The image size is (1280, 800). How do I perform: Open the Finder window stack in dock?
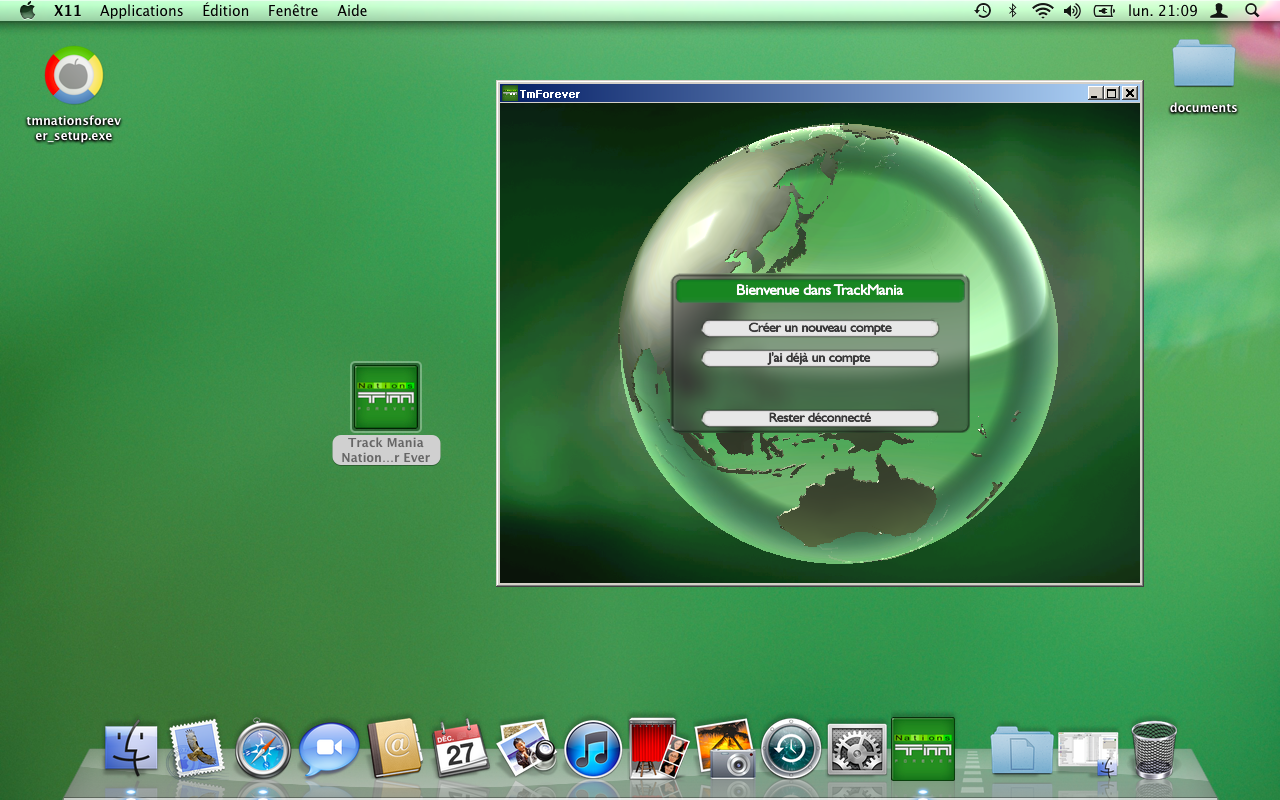tap(1088, 754)
